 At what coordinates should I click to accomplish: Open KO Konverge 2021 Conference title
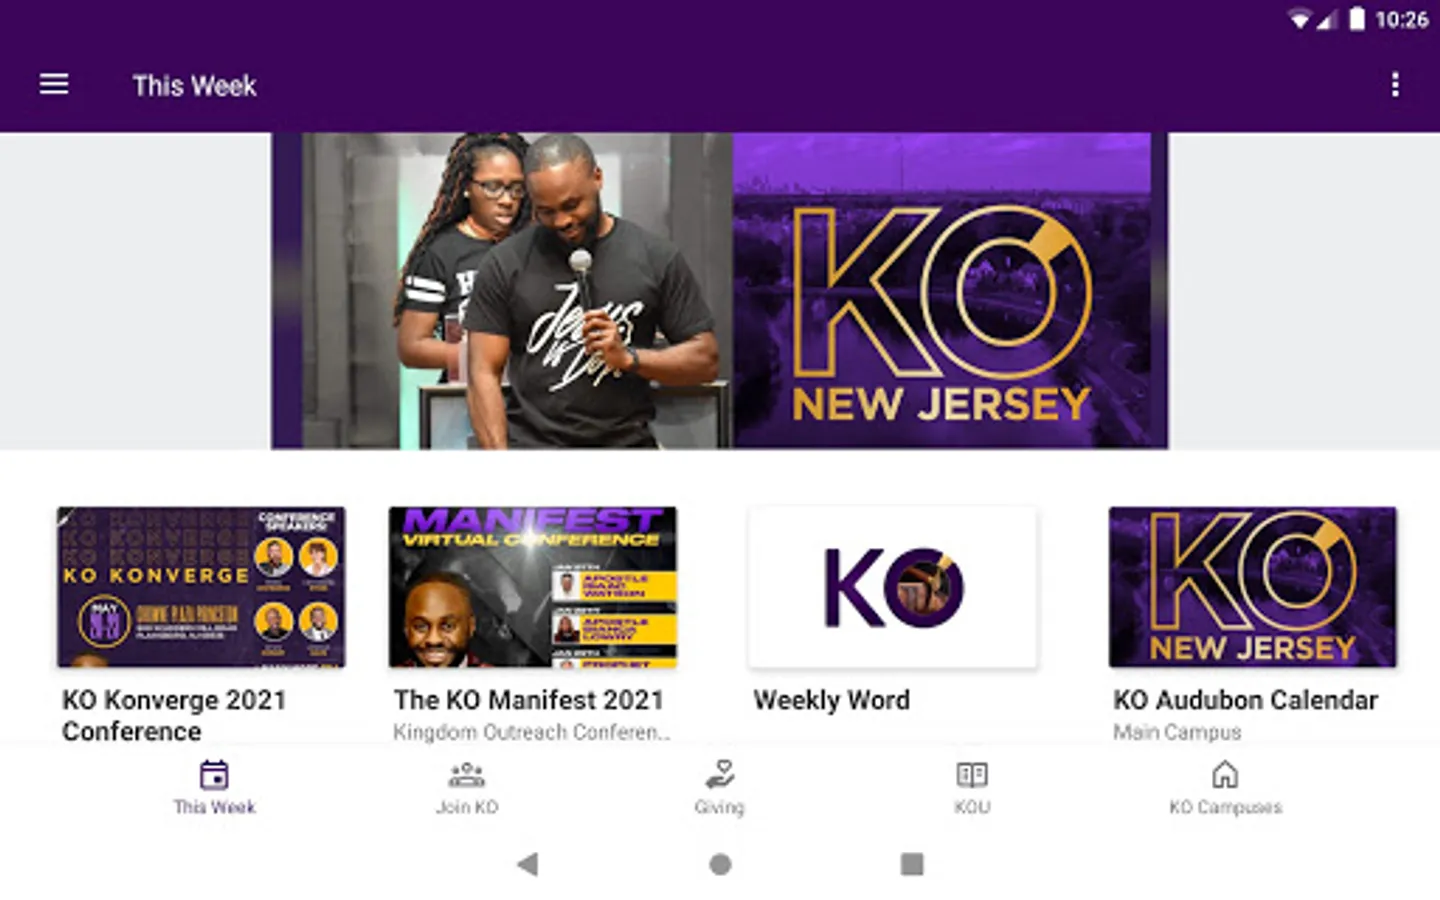pyautogui.click(x=174, y=716)
